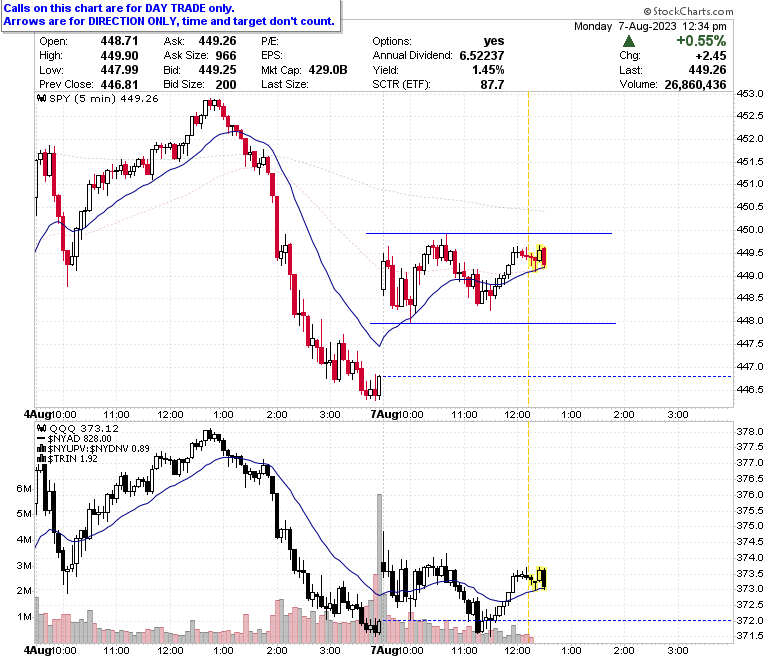Click the Ask value 449.26
The height and width of the screenshot is (659, 780).
point(217,41)
